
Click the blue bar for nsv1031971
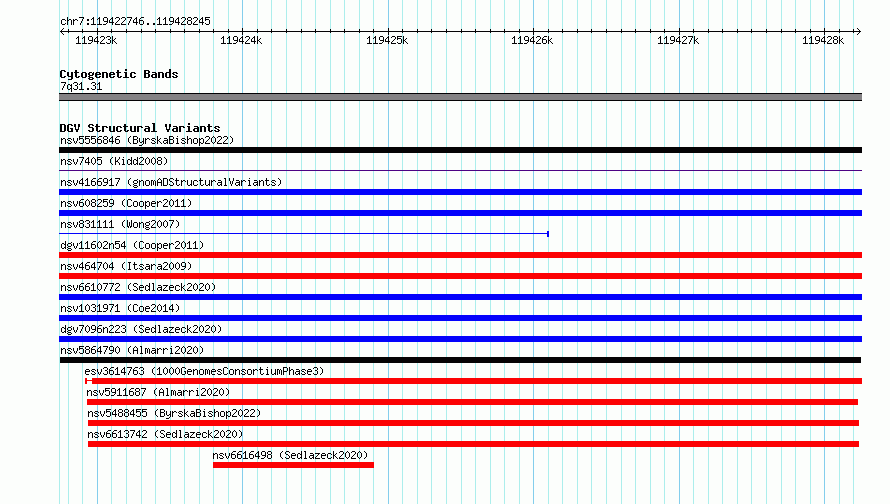pyautogui.click(x=460, y=318)
